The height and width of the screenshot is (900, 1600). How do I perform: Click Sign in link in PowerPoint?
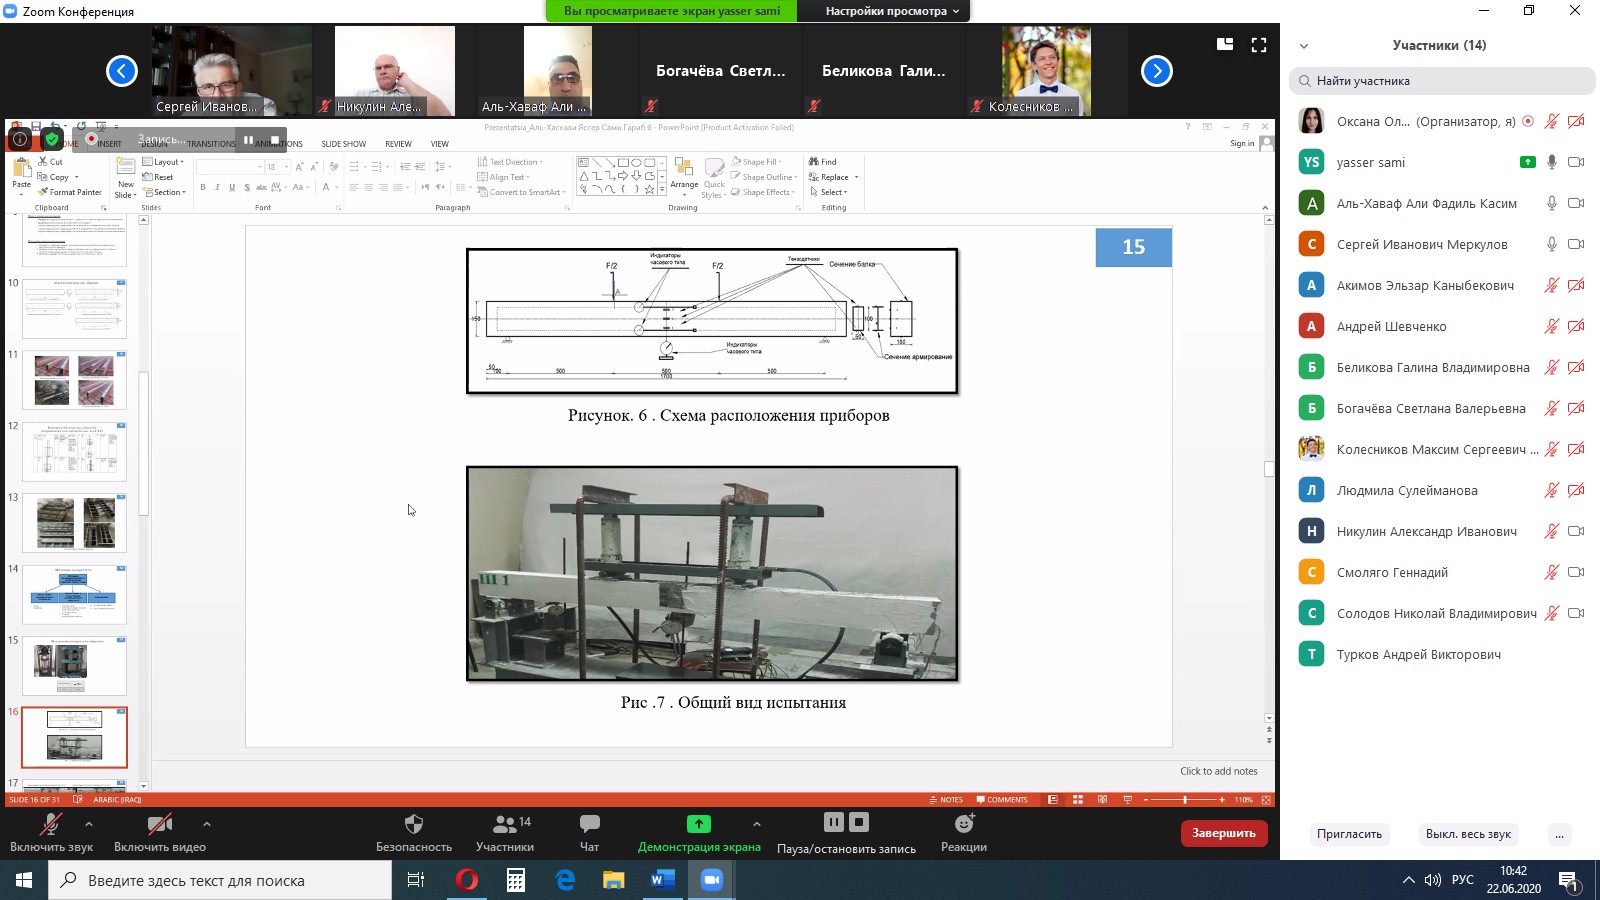pos(1242,144)
